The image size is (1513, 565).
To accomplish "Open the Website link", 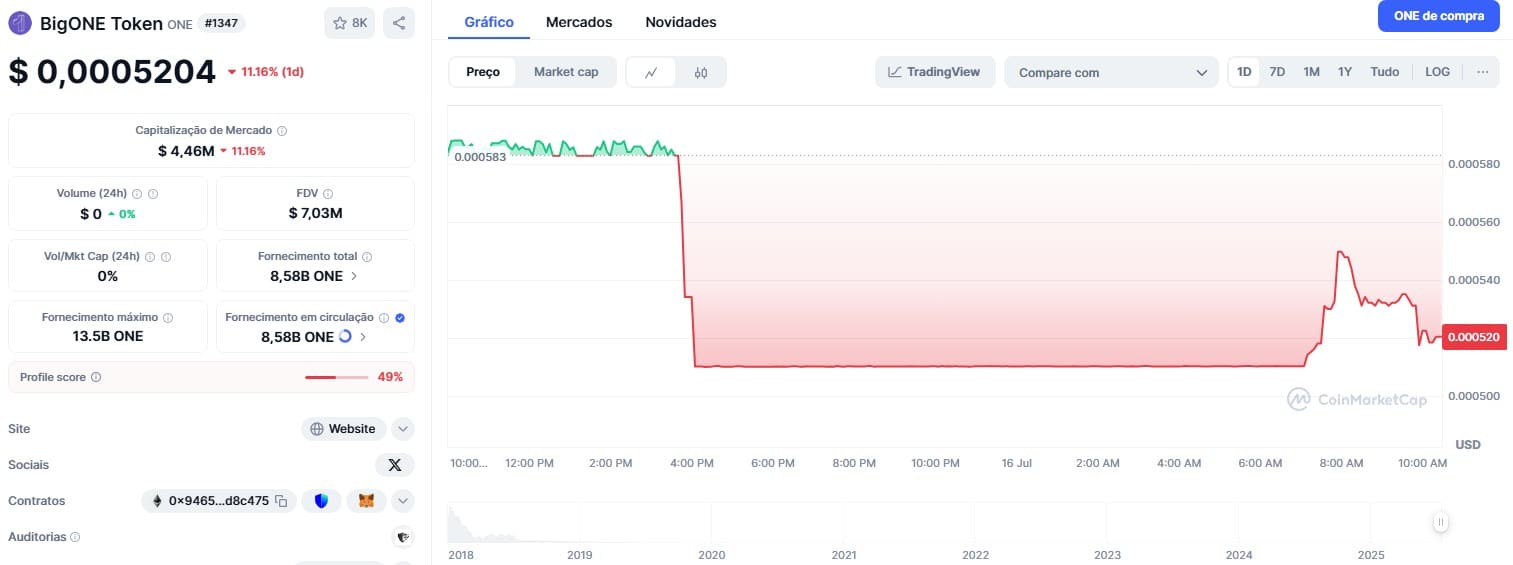I will tap(344, 429).
